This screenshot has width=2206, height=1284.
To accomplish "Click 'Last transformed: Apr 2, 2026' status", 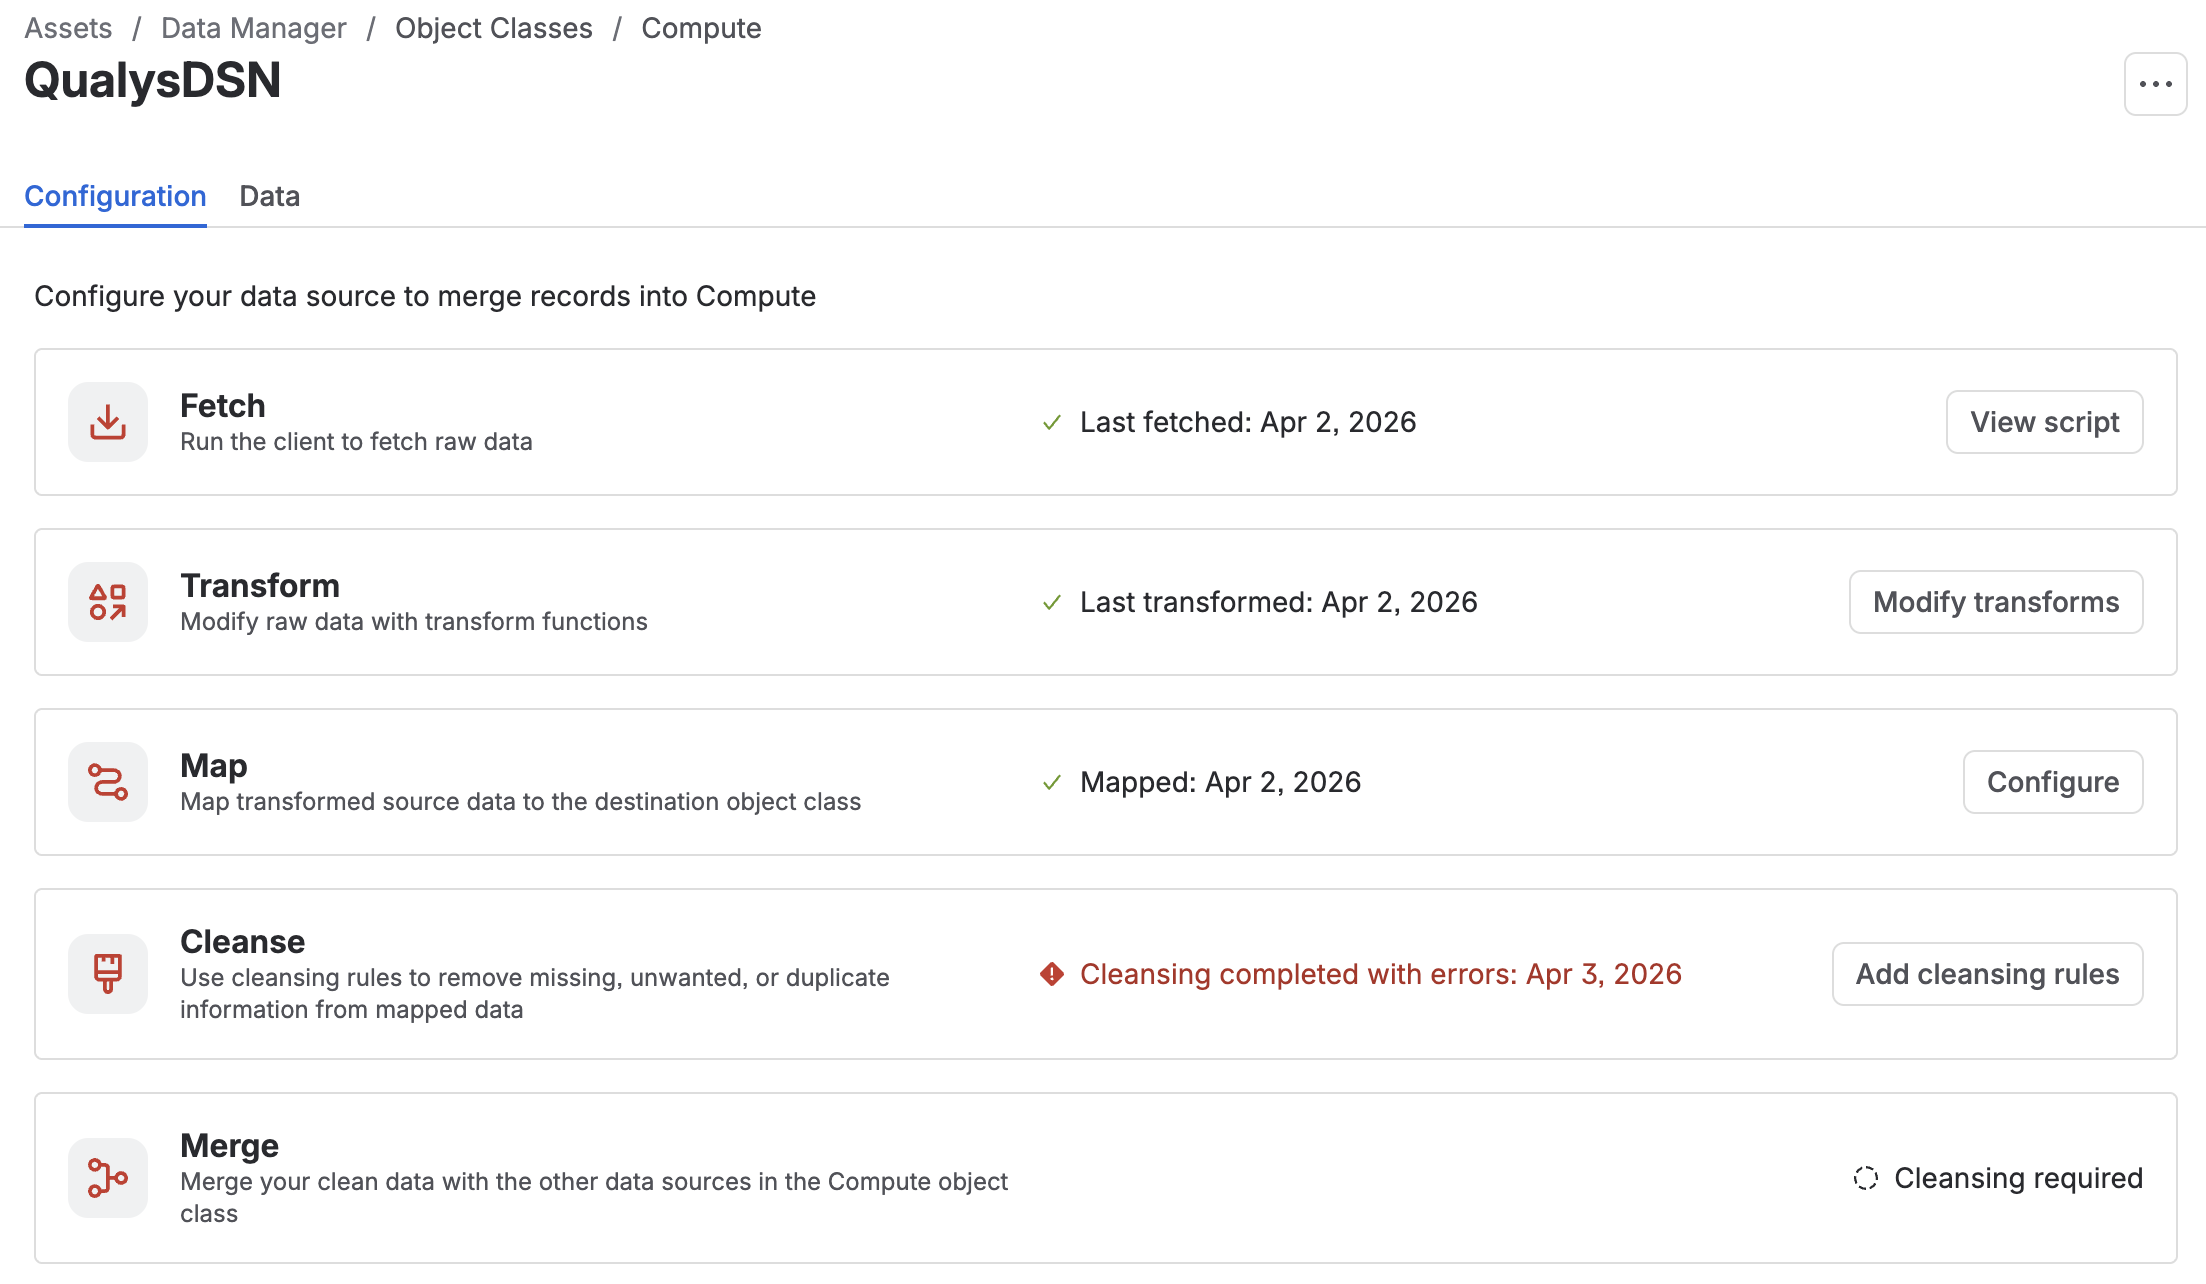I will click(1279, 602).
